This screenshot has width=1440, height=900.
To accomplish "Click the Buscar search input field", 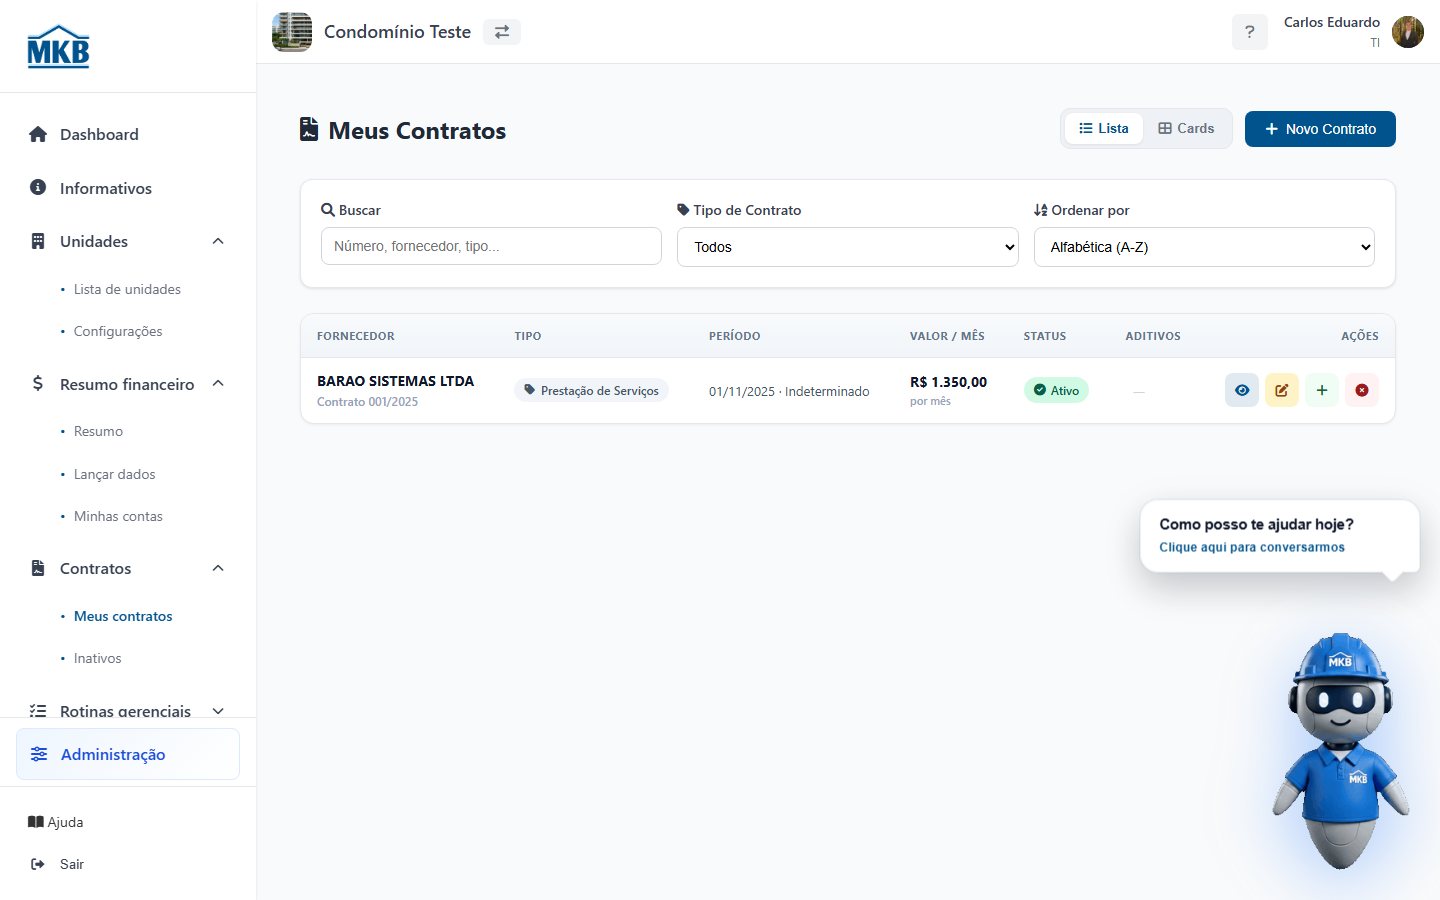I will [x=491, y=246].
